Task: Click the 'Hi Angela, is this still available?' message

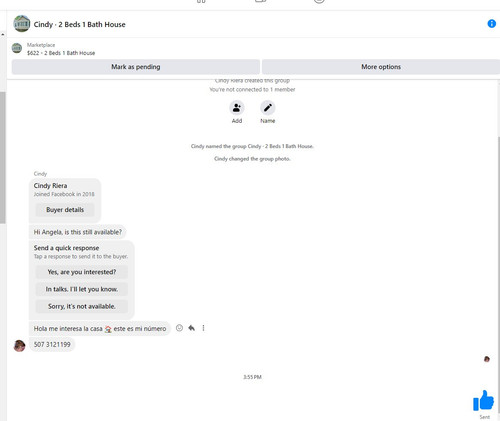Action: pos(78,232)
